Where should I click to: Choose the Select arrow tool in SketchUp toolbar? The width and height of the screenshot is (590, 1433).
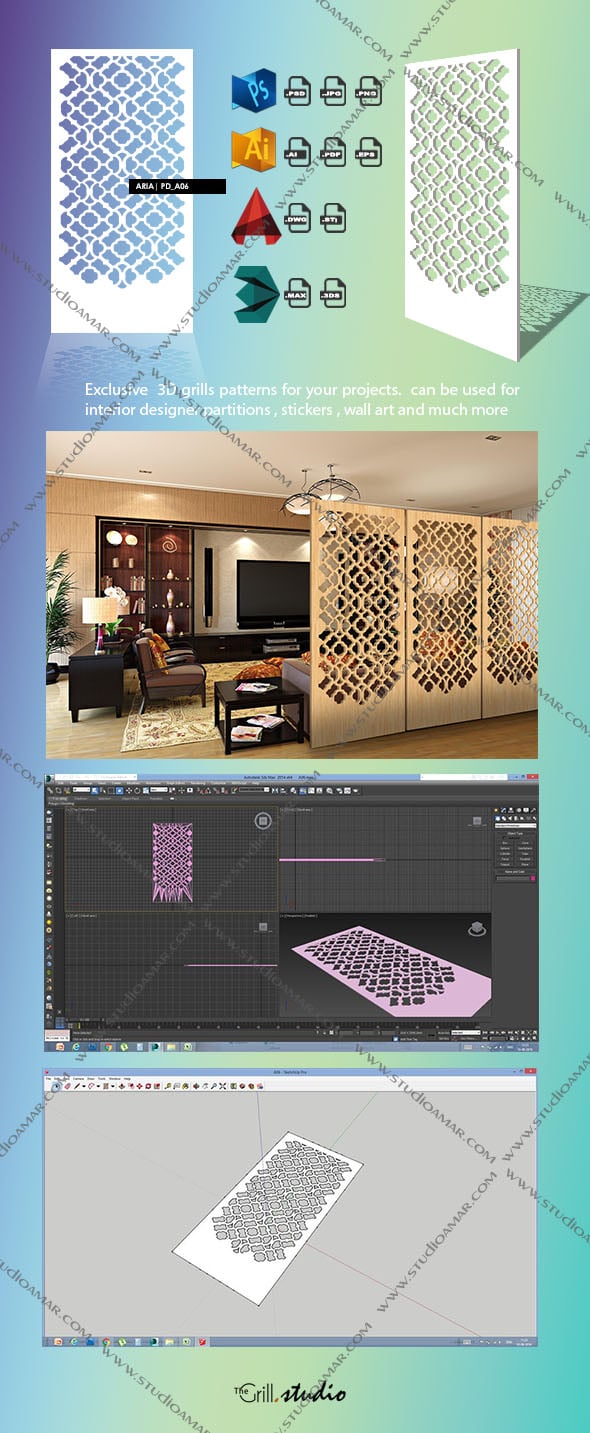56,1086
